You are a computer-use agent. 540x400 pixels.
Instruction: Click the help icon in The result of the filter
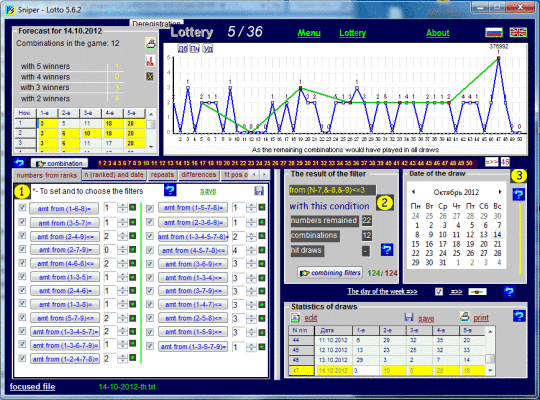(x=387, y=249)
